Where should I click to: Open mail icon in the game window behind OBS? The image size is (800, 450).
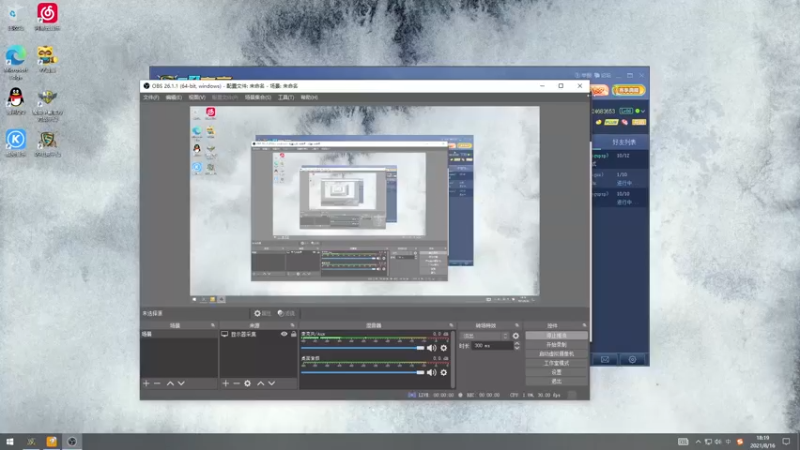[x=605, y=360]
